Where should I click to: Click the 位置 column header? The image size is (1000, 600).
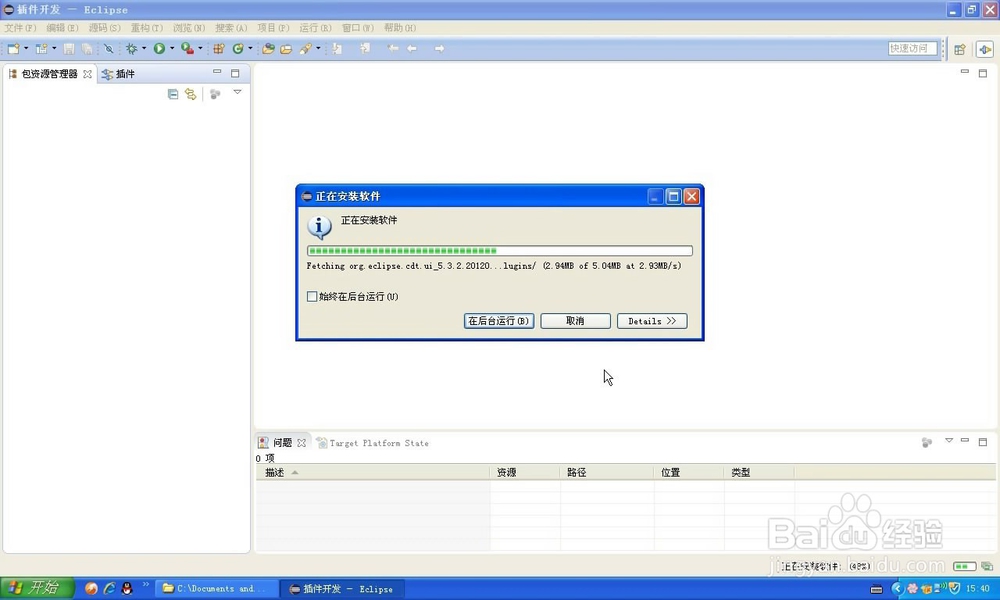pyautogui.click(x=689, y=472)
